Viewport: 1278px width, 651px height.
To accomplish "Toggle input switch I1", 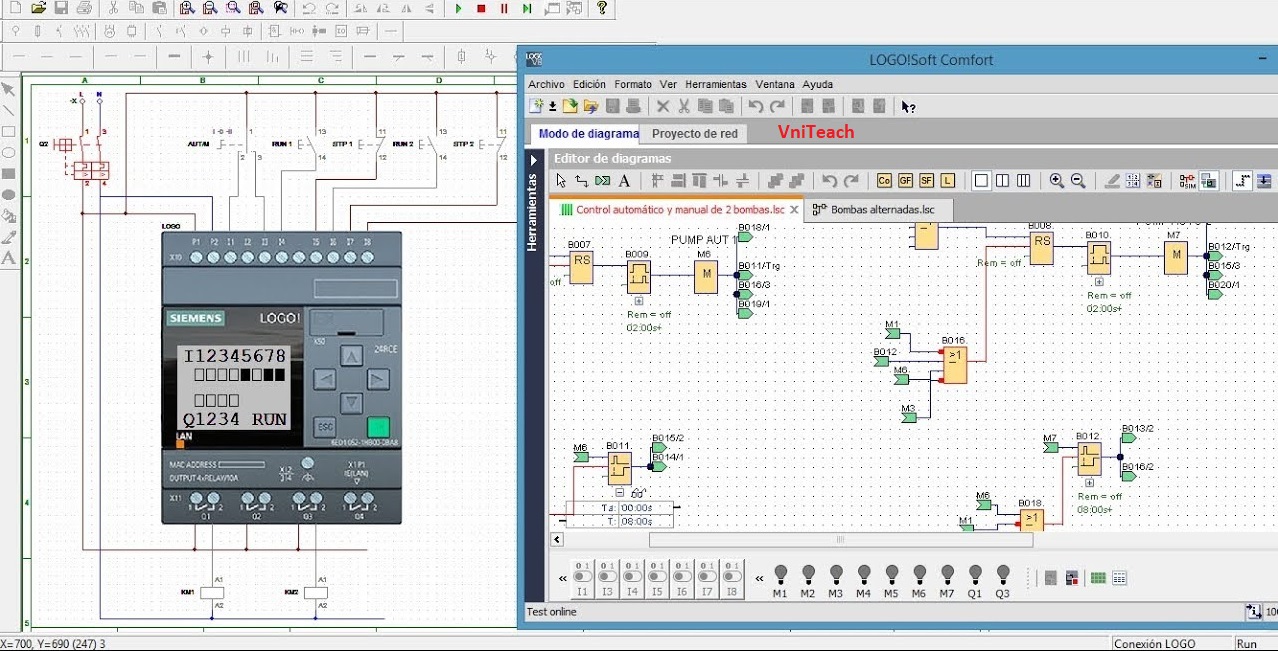I will tap(582, 578).
